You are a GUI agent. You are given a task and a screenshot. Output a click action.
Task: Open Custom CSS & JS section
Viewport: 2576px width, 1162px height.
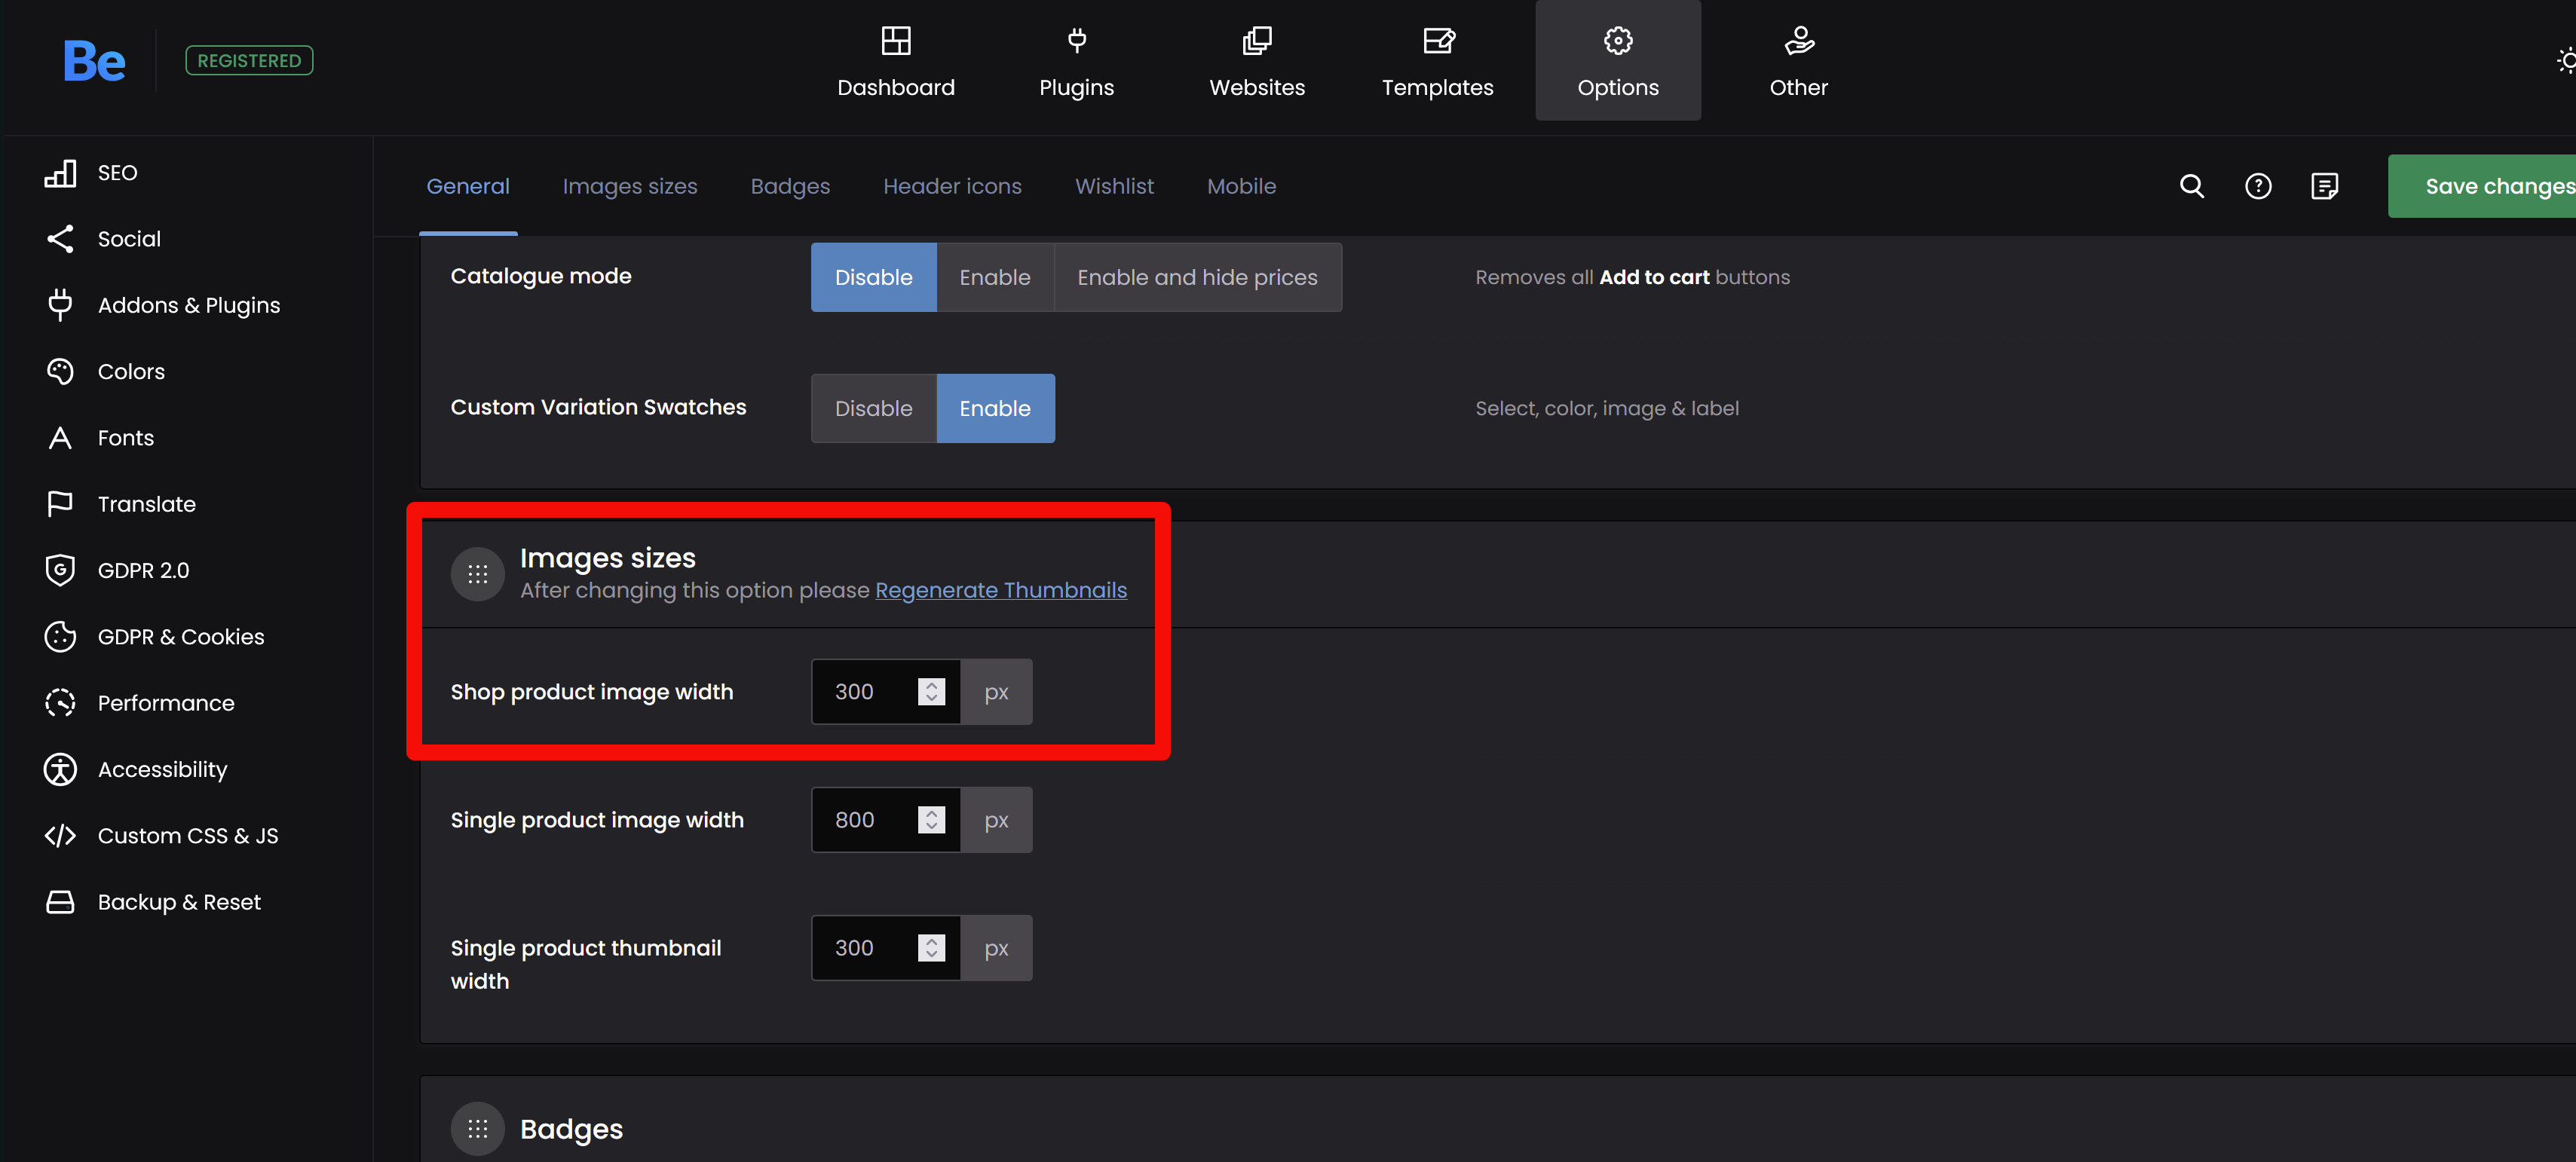point(187,836)
